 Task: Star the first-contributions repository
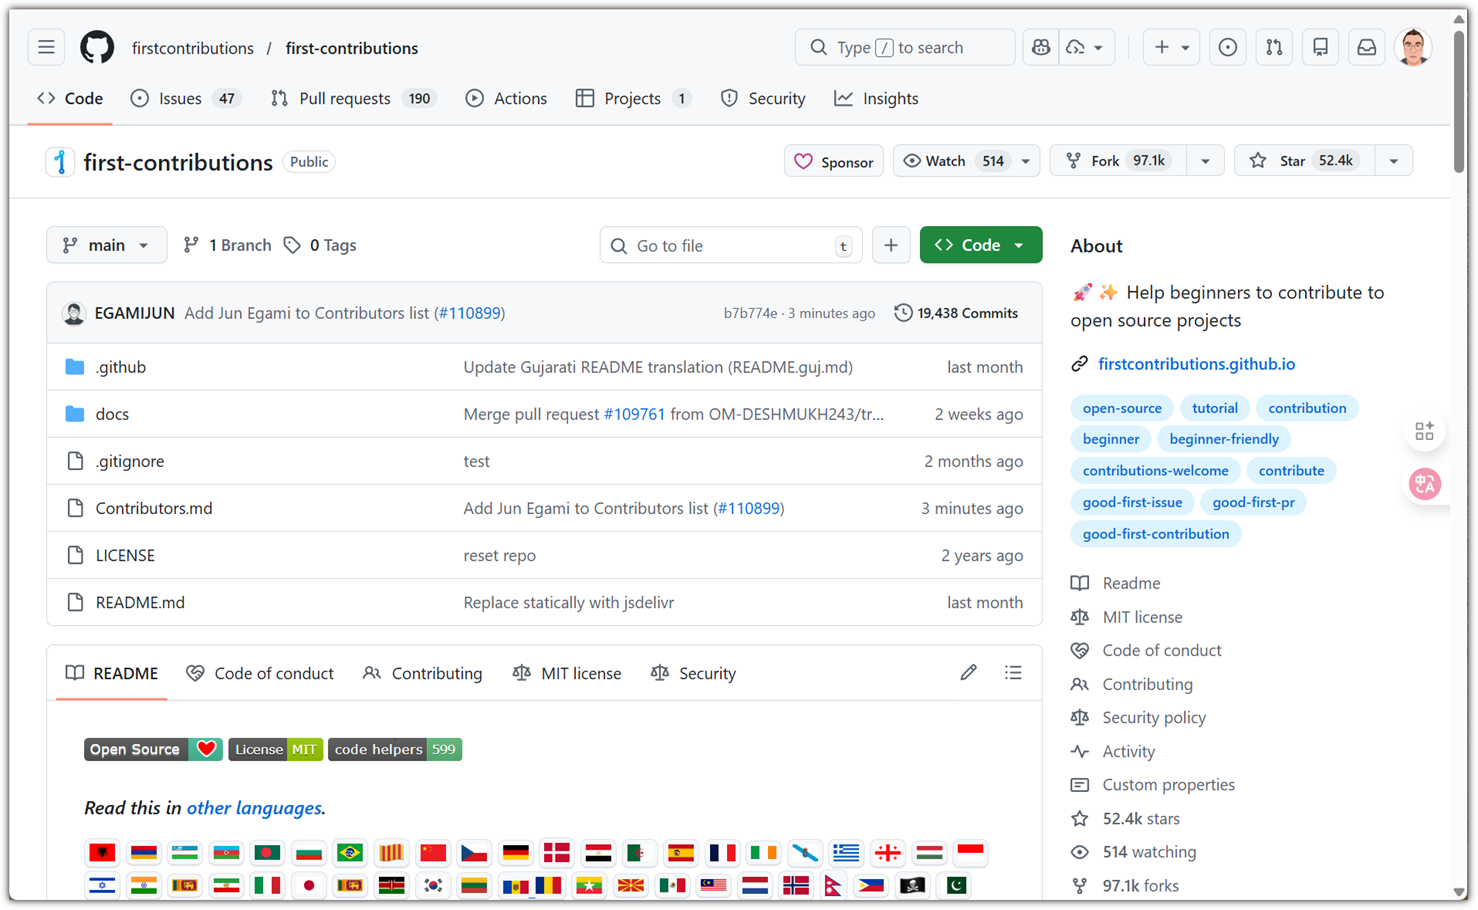click(1305, 161)
